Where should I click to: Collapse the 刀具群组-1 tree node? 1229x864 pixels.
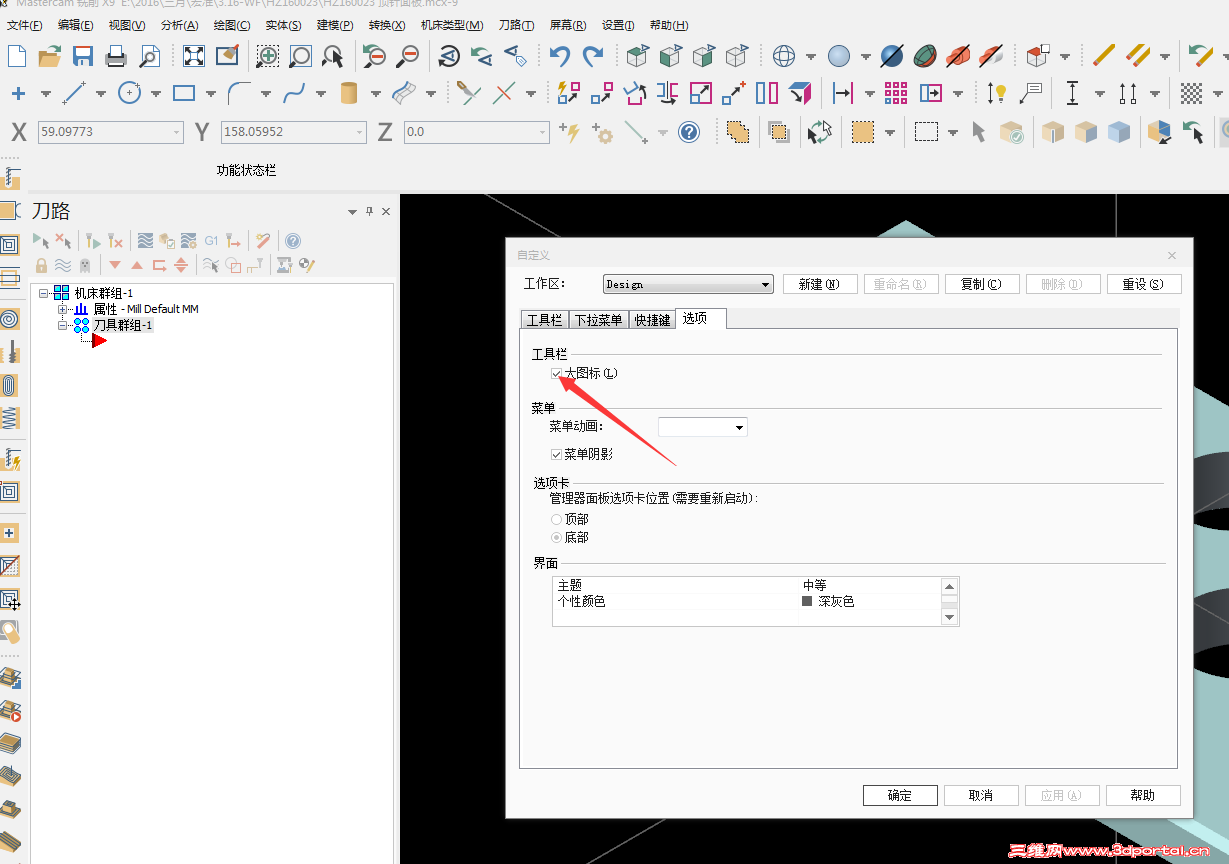click(63, 326)
